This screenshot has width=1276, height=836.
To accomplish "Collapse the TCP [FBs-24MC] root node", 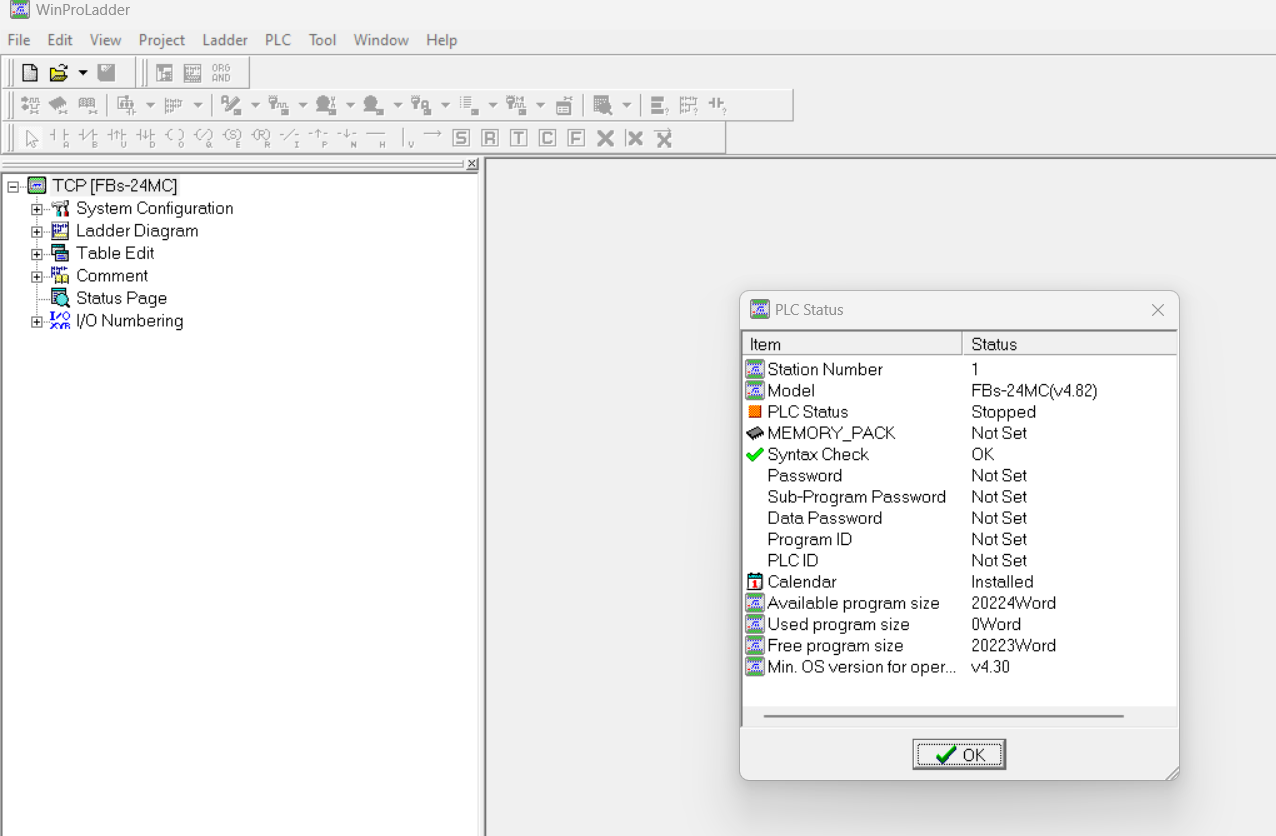I will pos(13,186).
